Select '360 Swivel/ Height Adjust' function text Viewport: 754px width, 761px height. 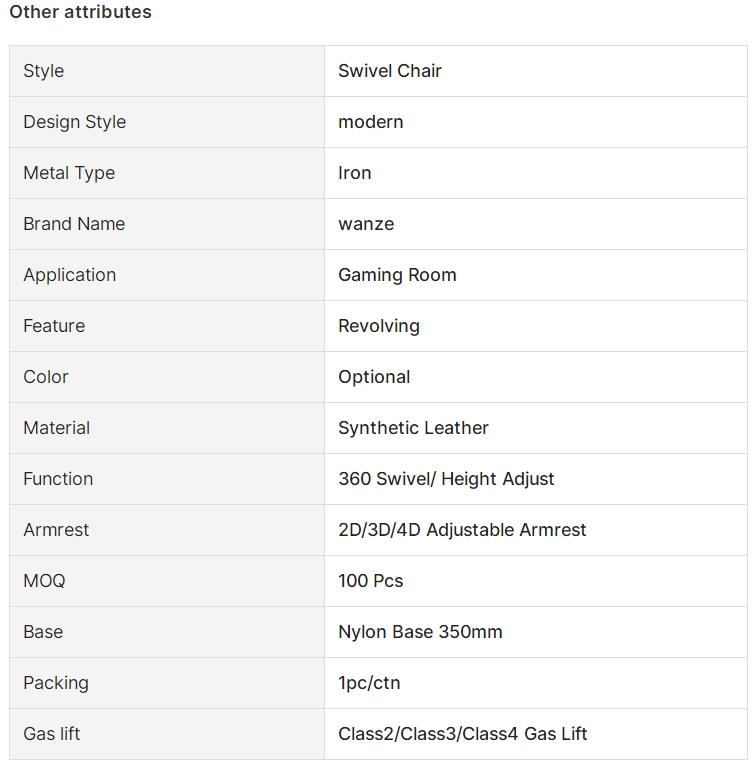(x=446, y=479)
